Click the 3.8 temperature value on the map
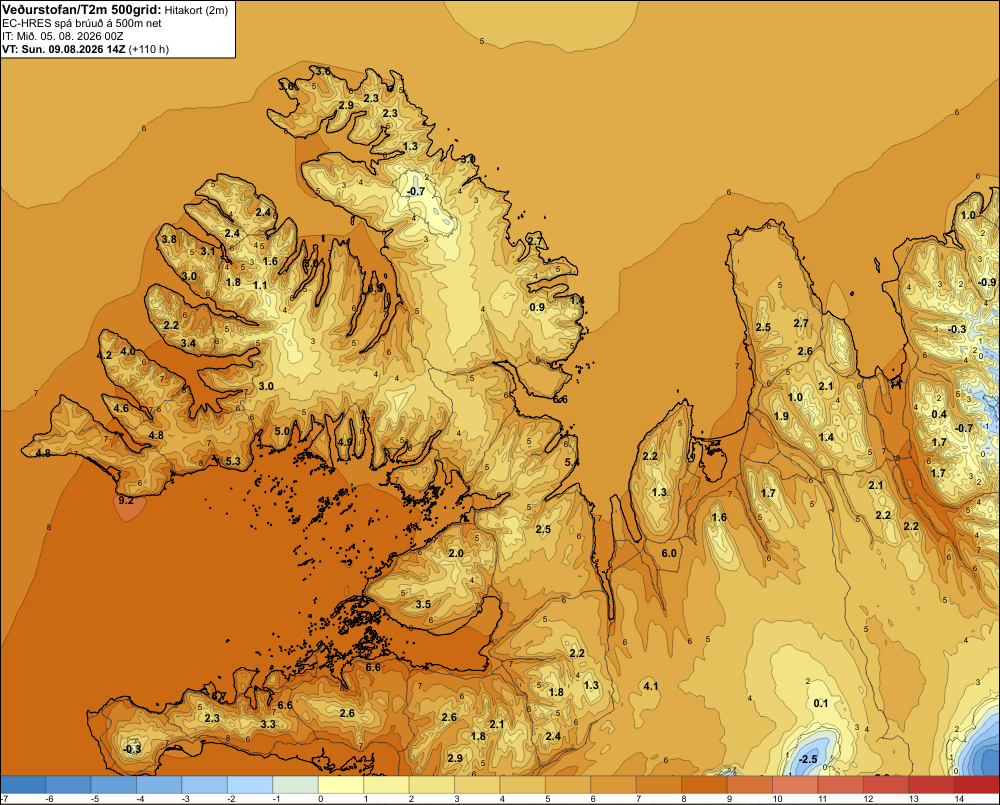 (x=169, y=240)
